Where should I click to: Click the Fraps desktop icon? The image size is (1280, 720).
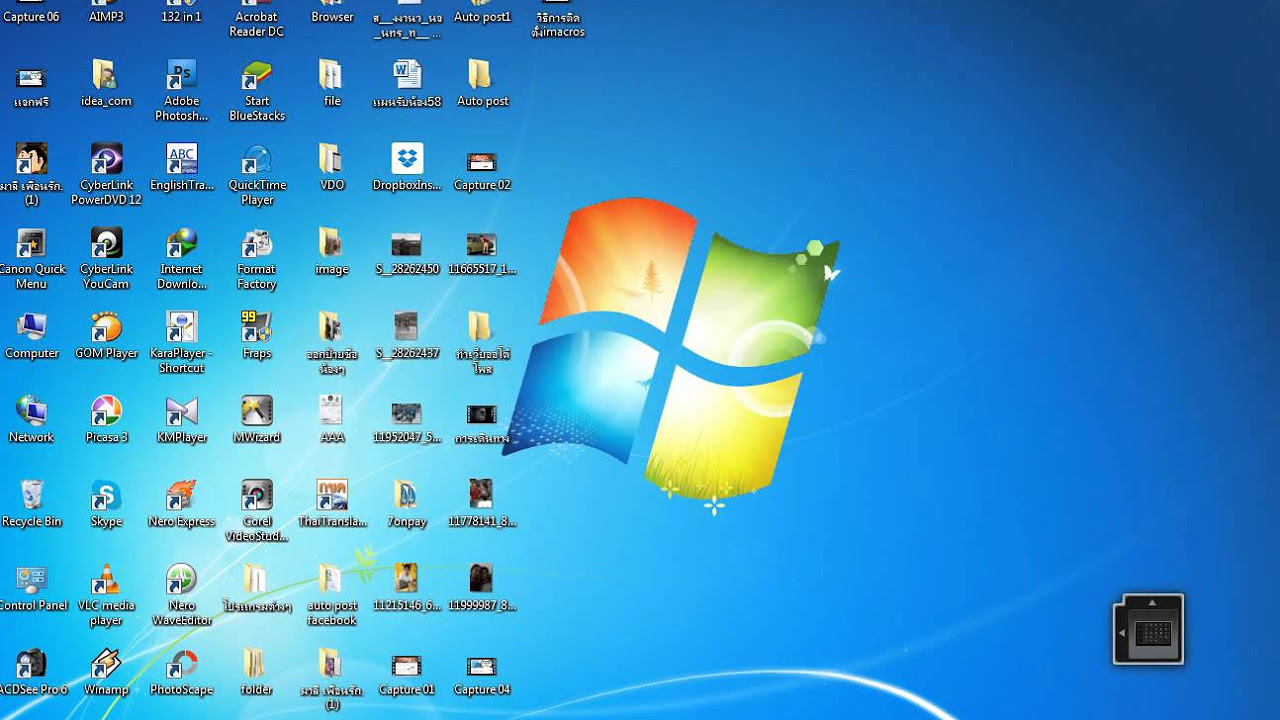point(256,328)
